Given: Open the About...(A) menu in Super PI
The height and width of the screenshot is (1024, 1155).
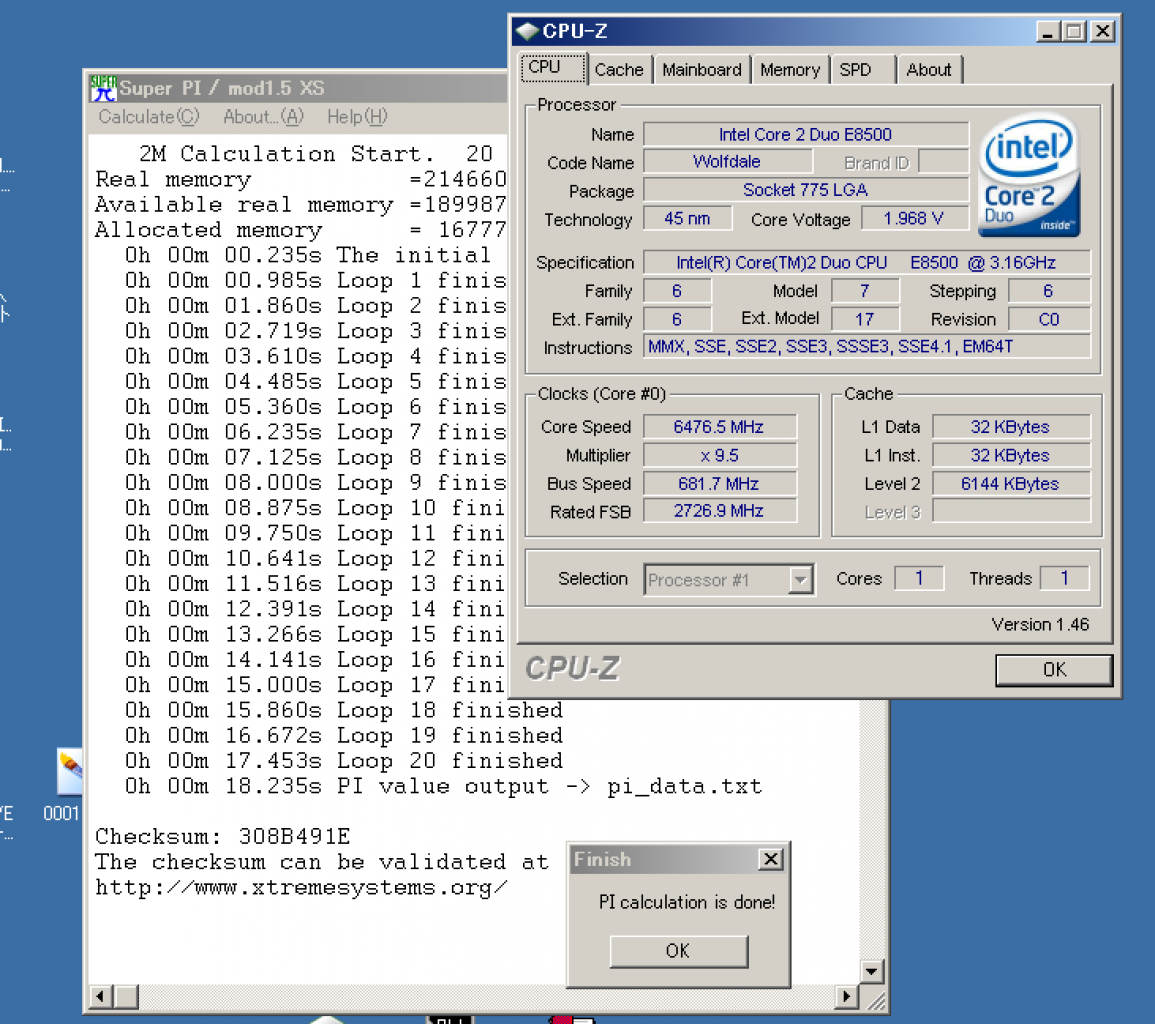Looking at the screenshot, I should click(x=263, y=117).
